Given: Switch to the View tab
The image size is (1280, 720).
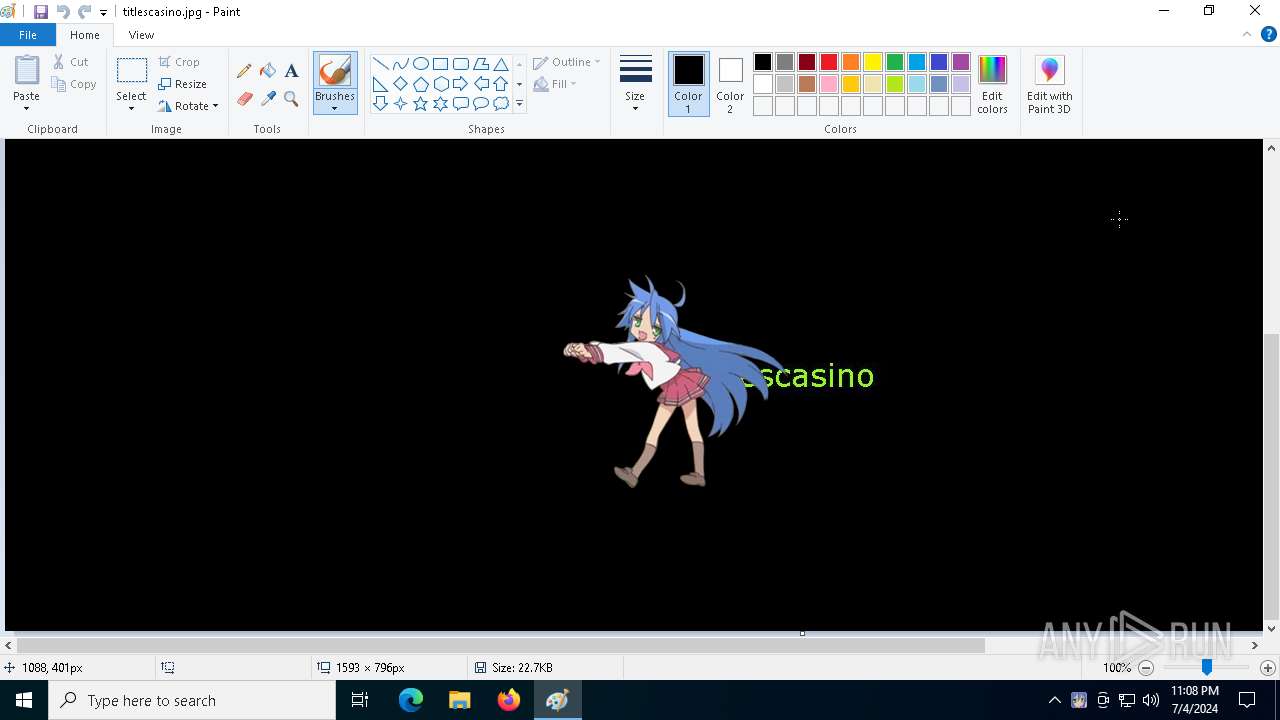Looking at the screenshot, I should point(141,35).
